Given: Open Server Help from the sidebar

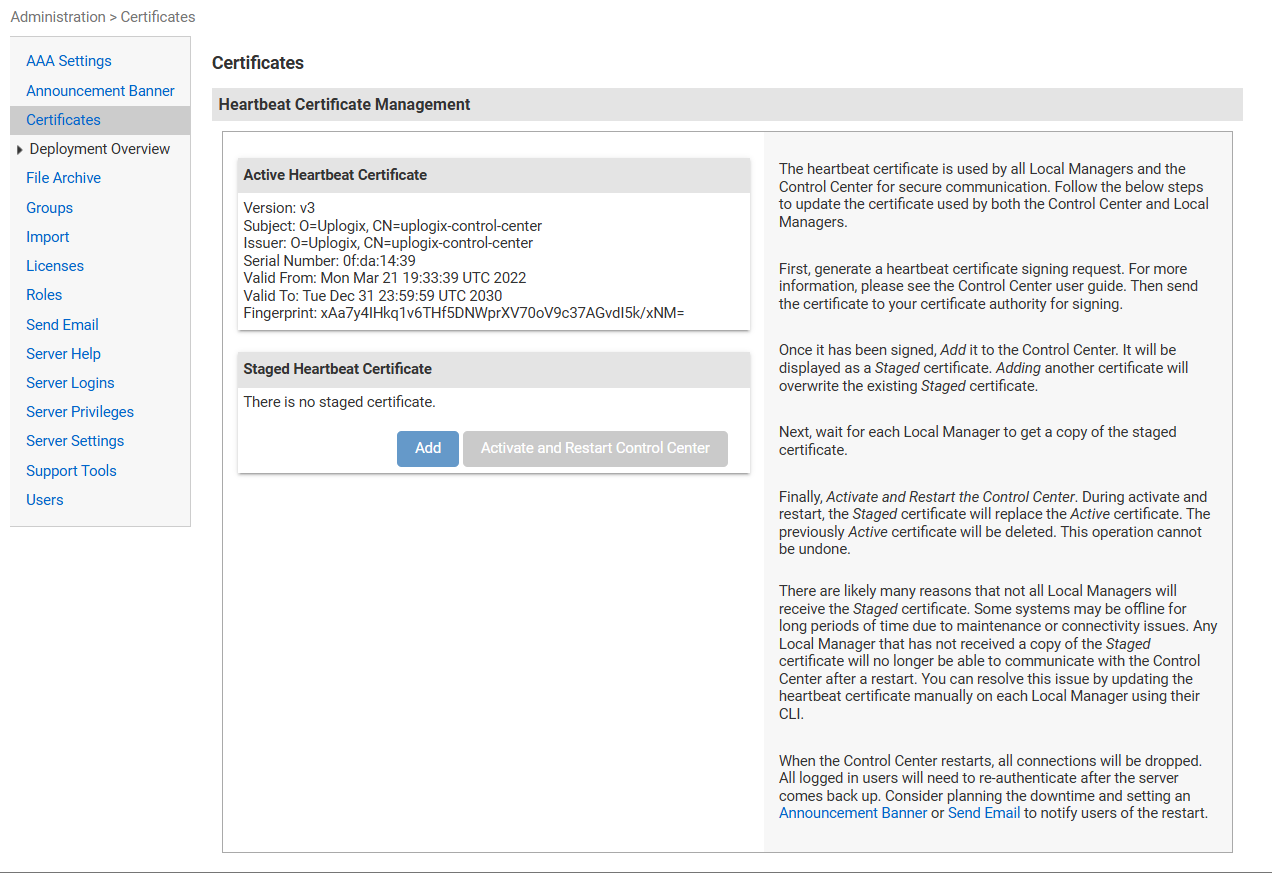Looking at the screenshot, I should click(x=63, y=353).
